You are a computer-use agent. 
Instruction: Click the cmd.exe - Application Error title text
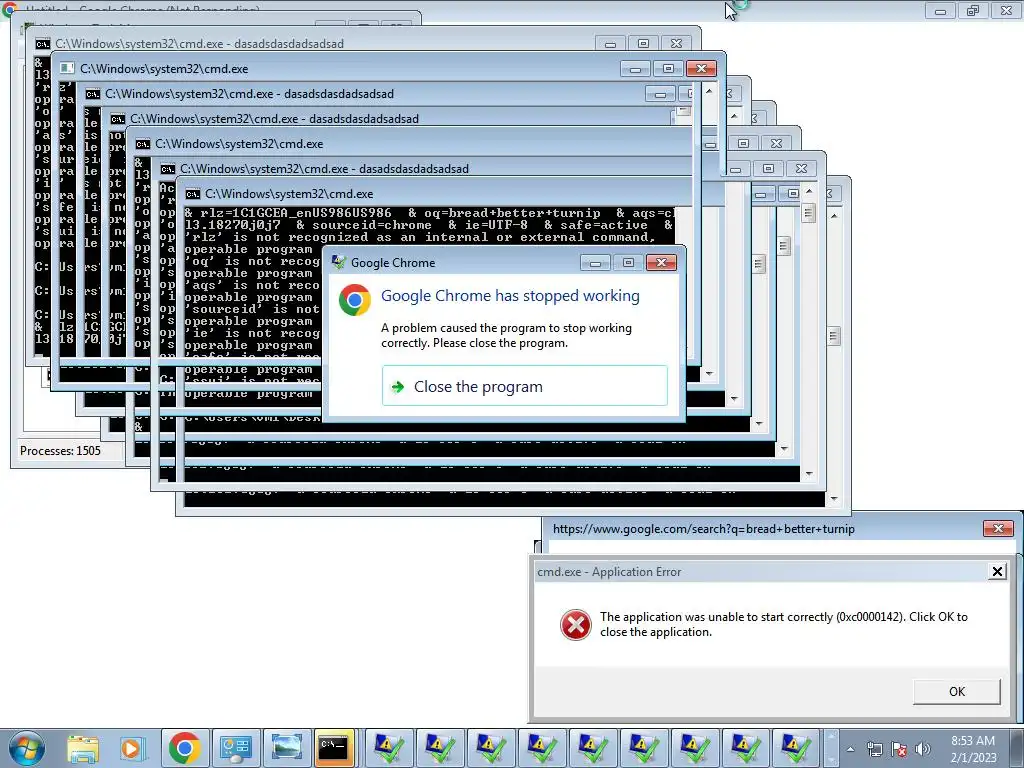[609, 572]
